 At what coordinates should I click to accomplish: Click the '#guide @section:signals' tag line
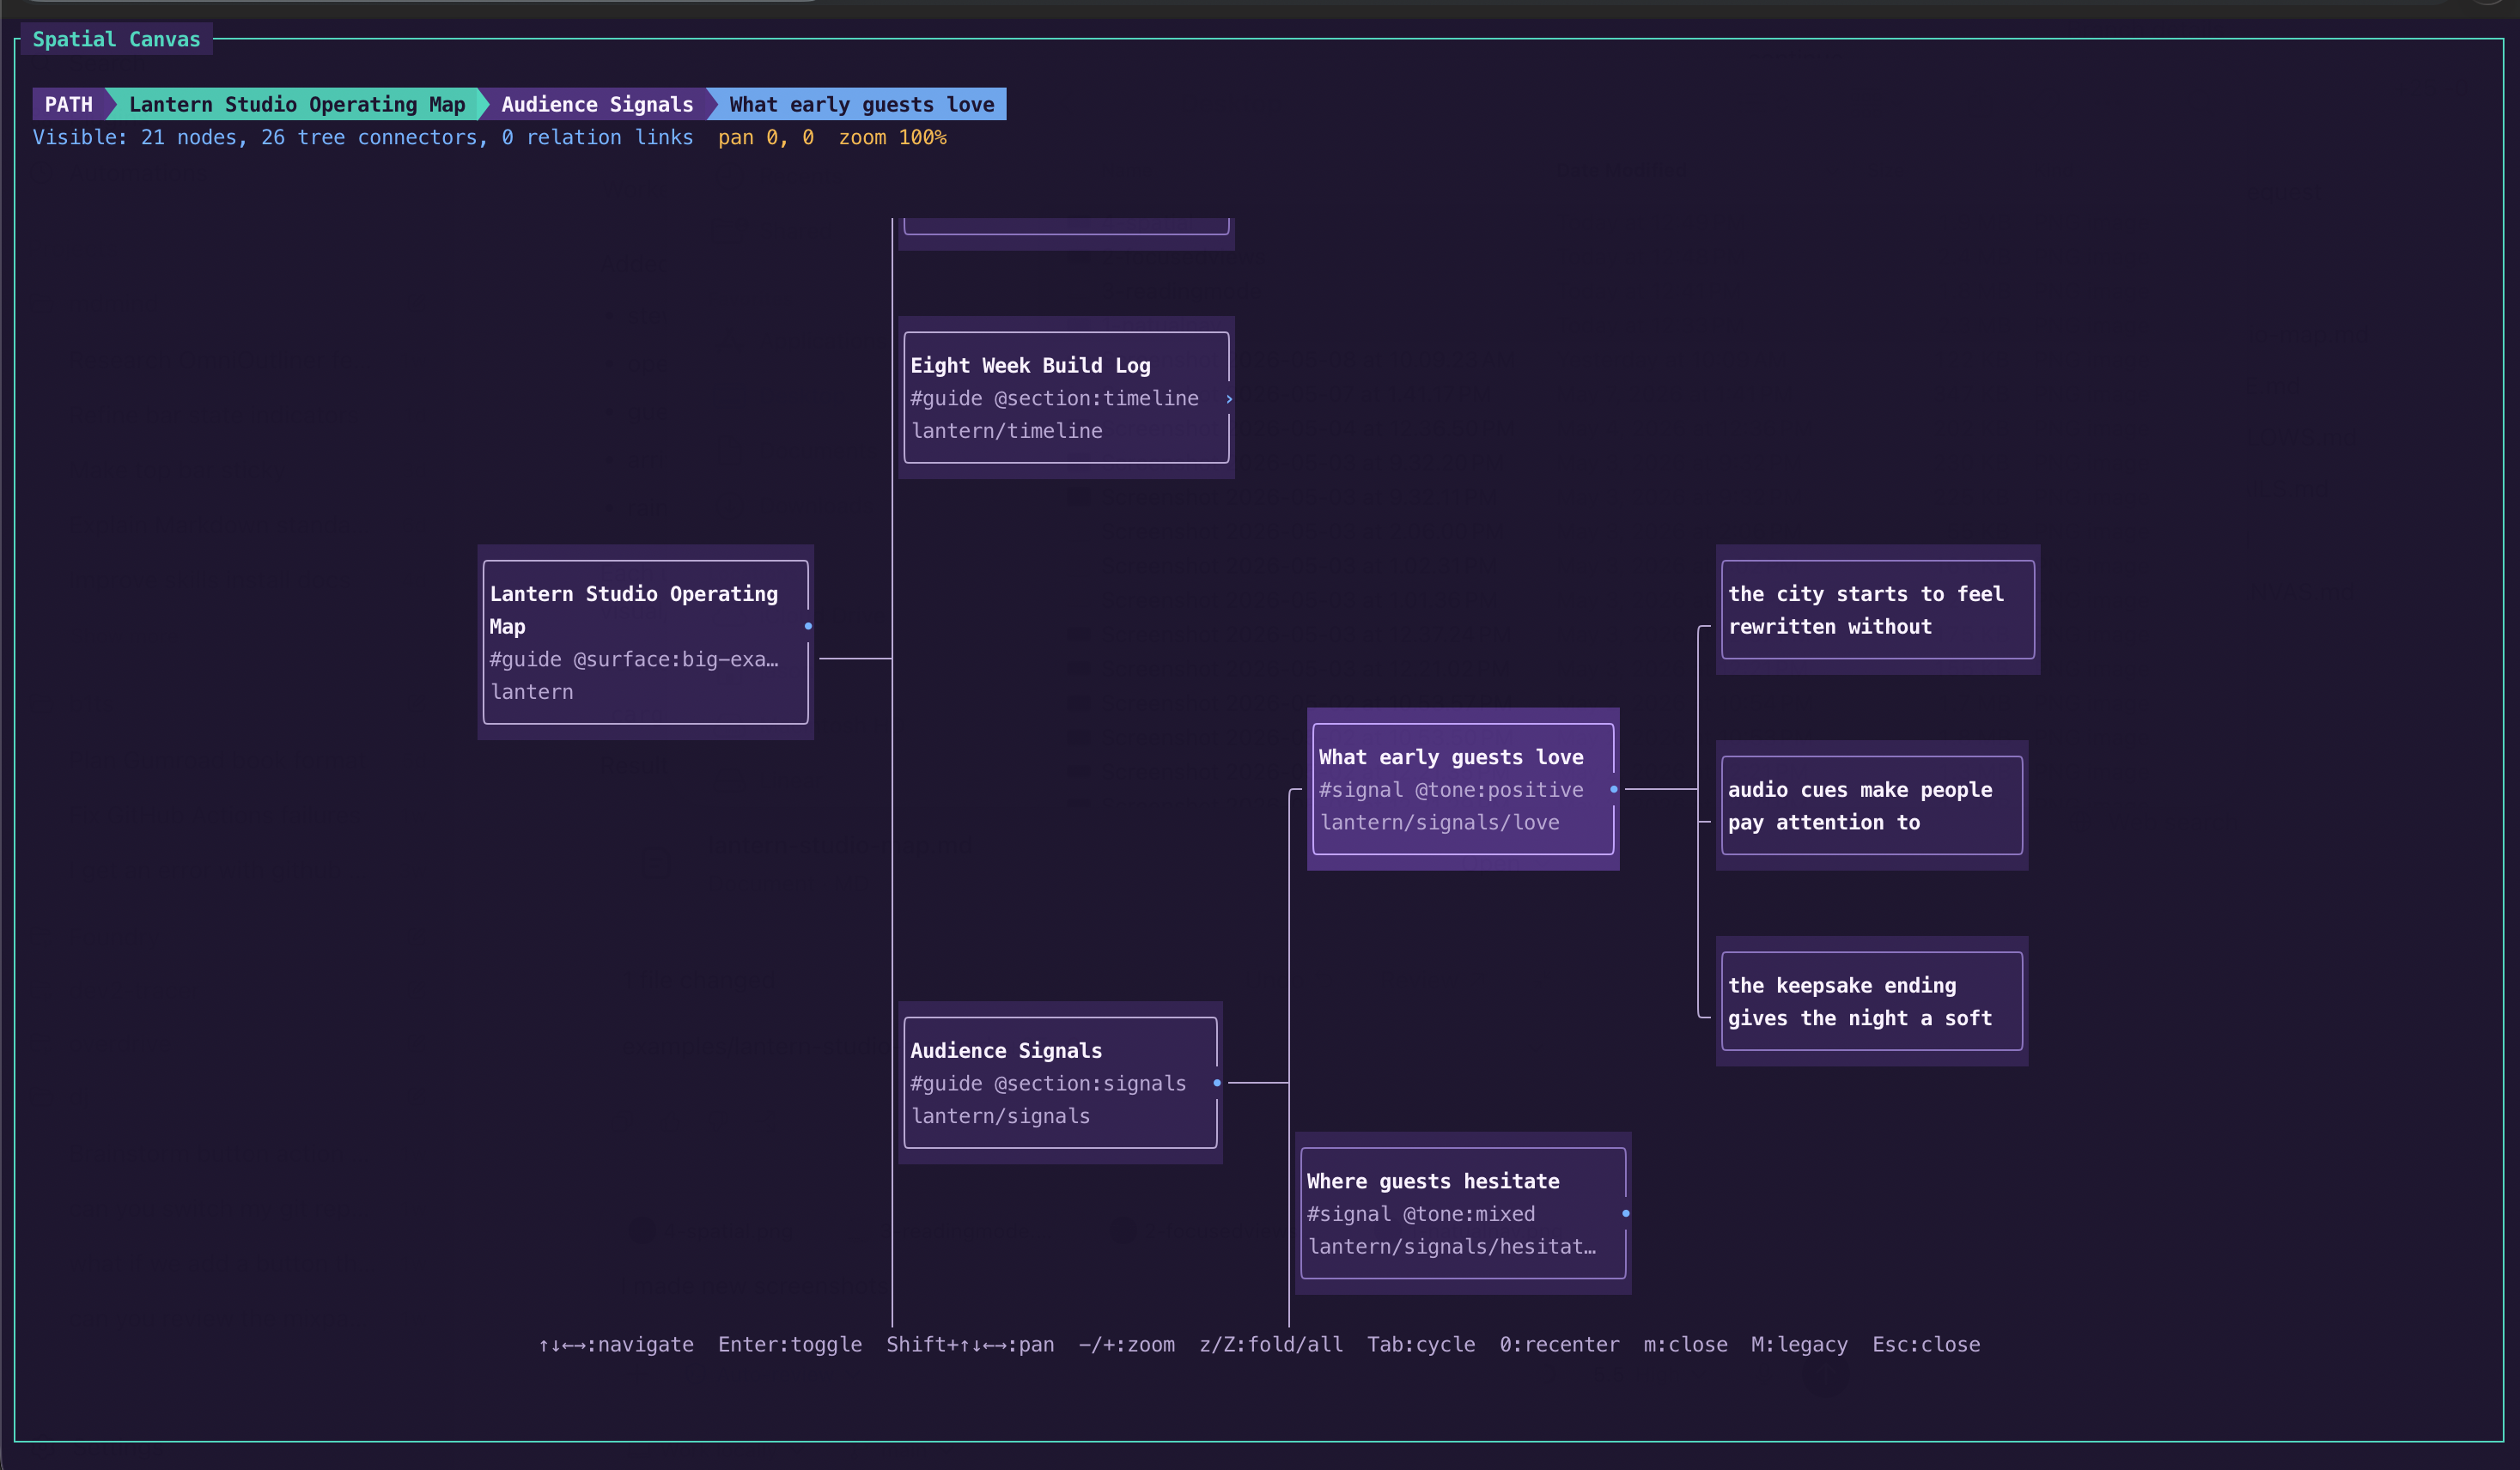click(1048, 1083)
